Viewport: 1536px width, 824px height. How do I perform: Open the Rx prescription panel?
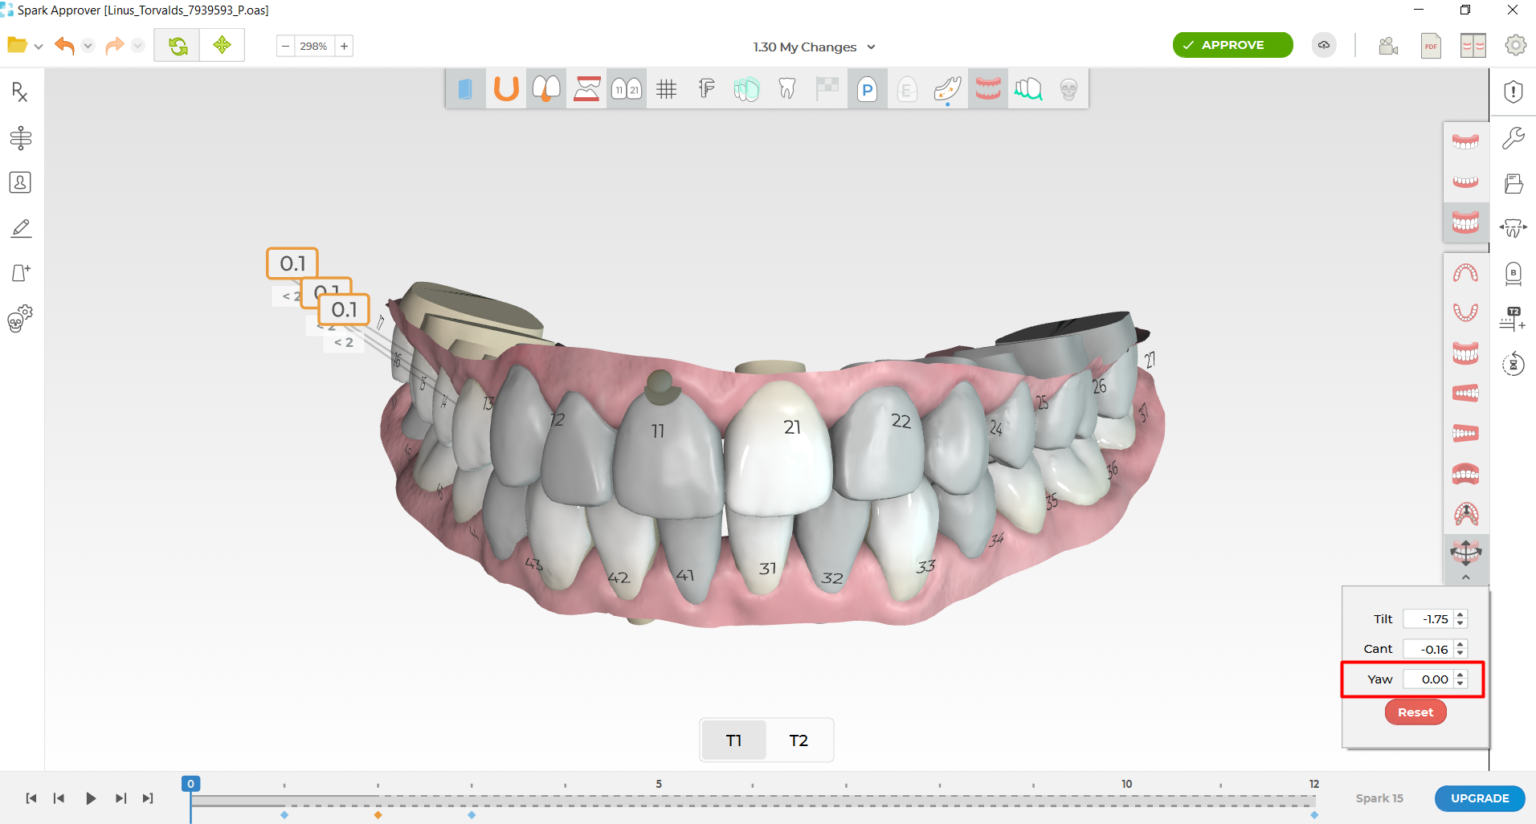point(20,92)
